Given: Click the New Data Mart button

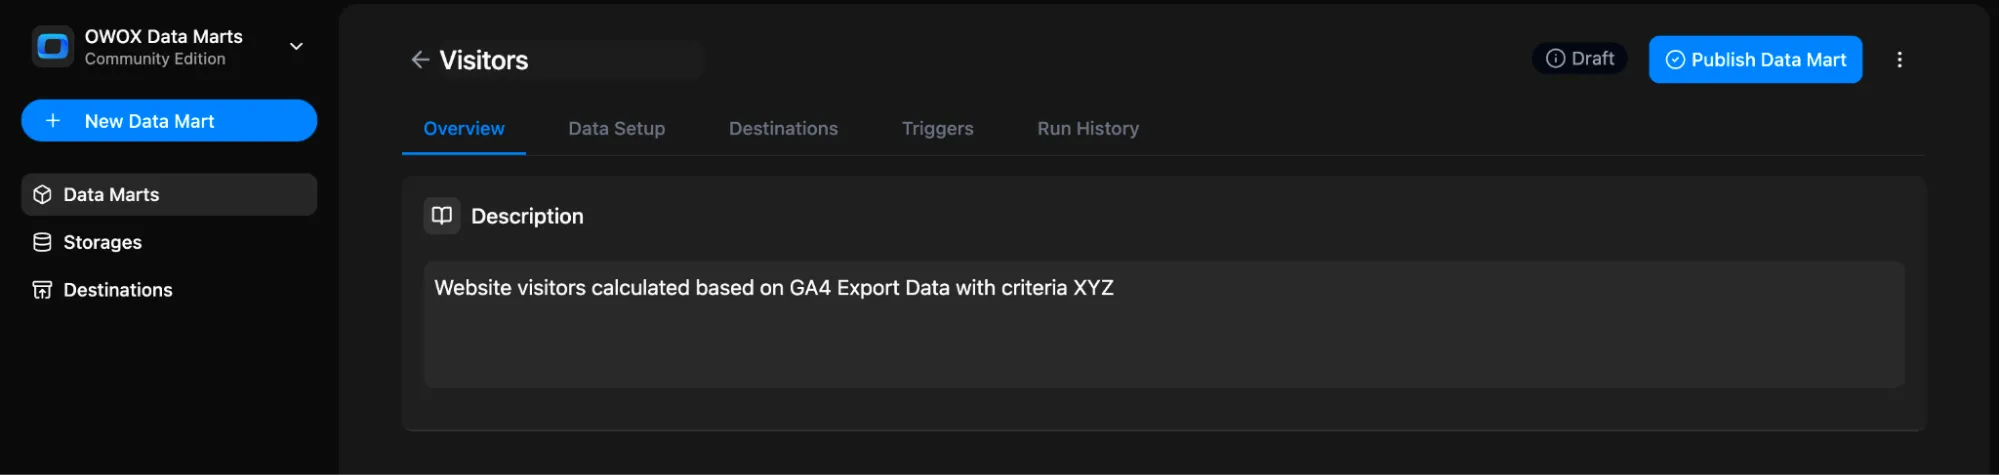Looking at the screenshot, I should pyautogui.click(x=169, y=121).
